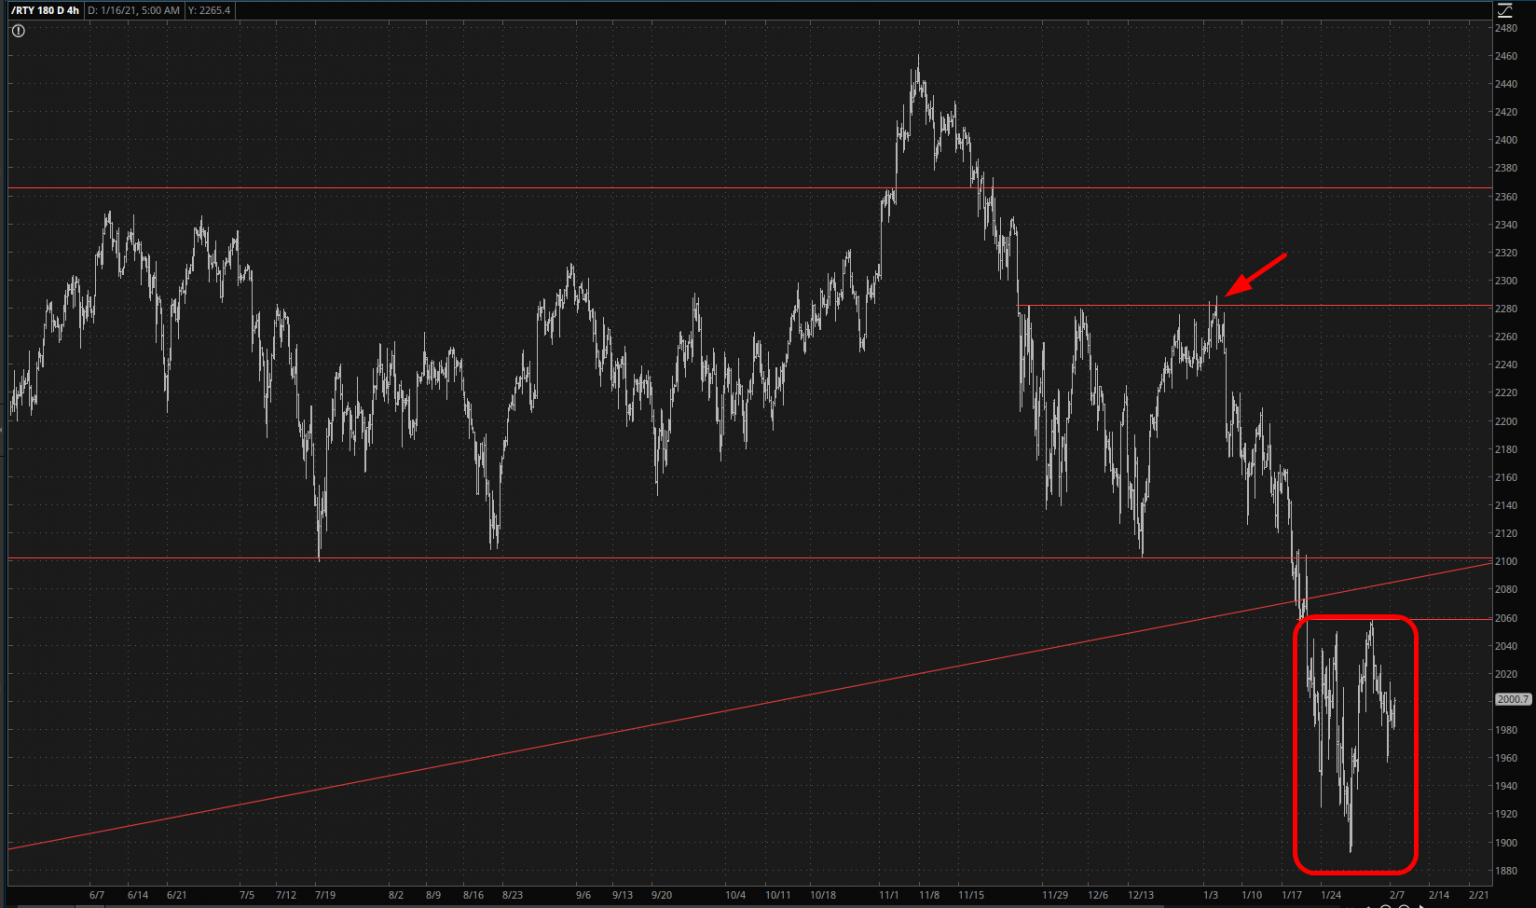
Task: Open the drawing tools icon above the price axis
Action: tap(1505, 10)
